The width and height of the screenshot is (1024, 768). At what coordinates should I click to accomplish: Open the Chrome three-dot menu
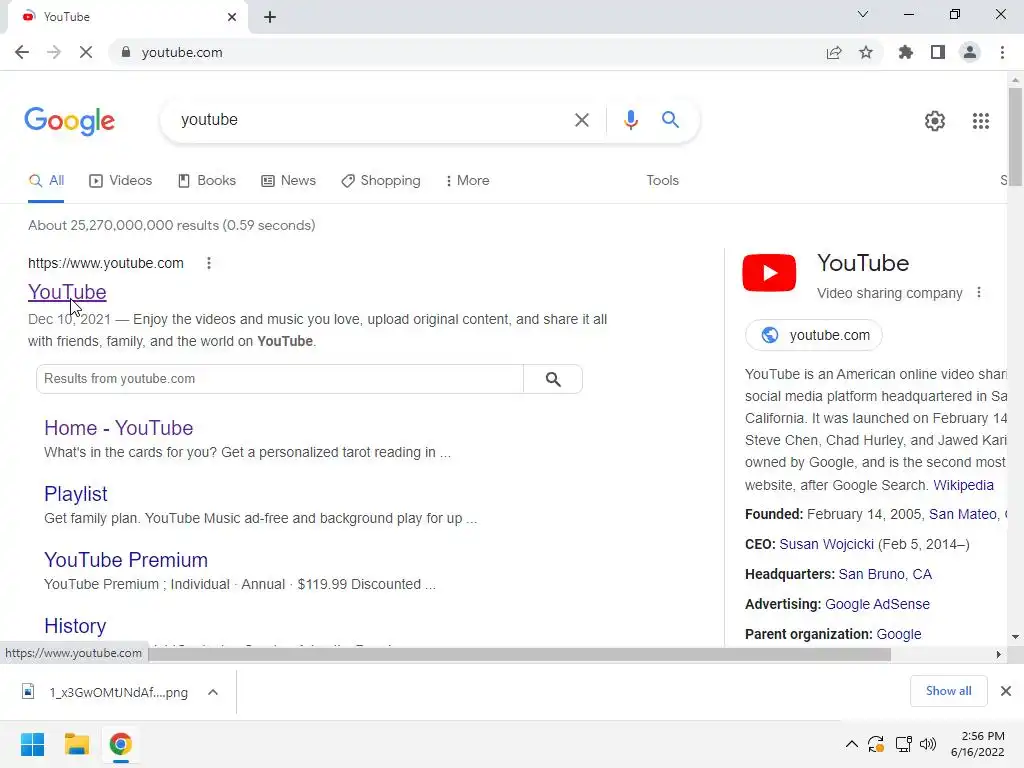point(1002,52)
